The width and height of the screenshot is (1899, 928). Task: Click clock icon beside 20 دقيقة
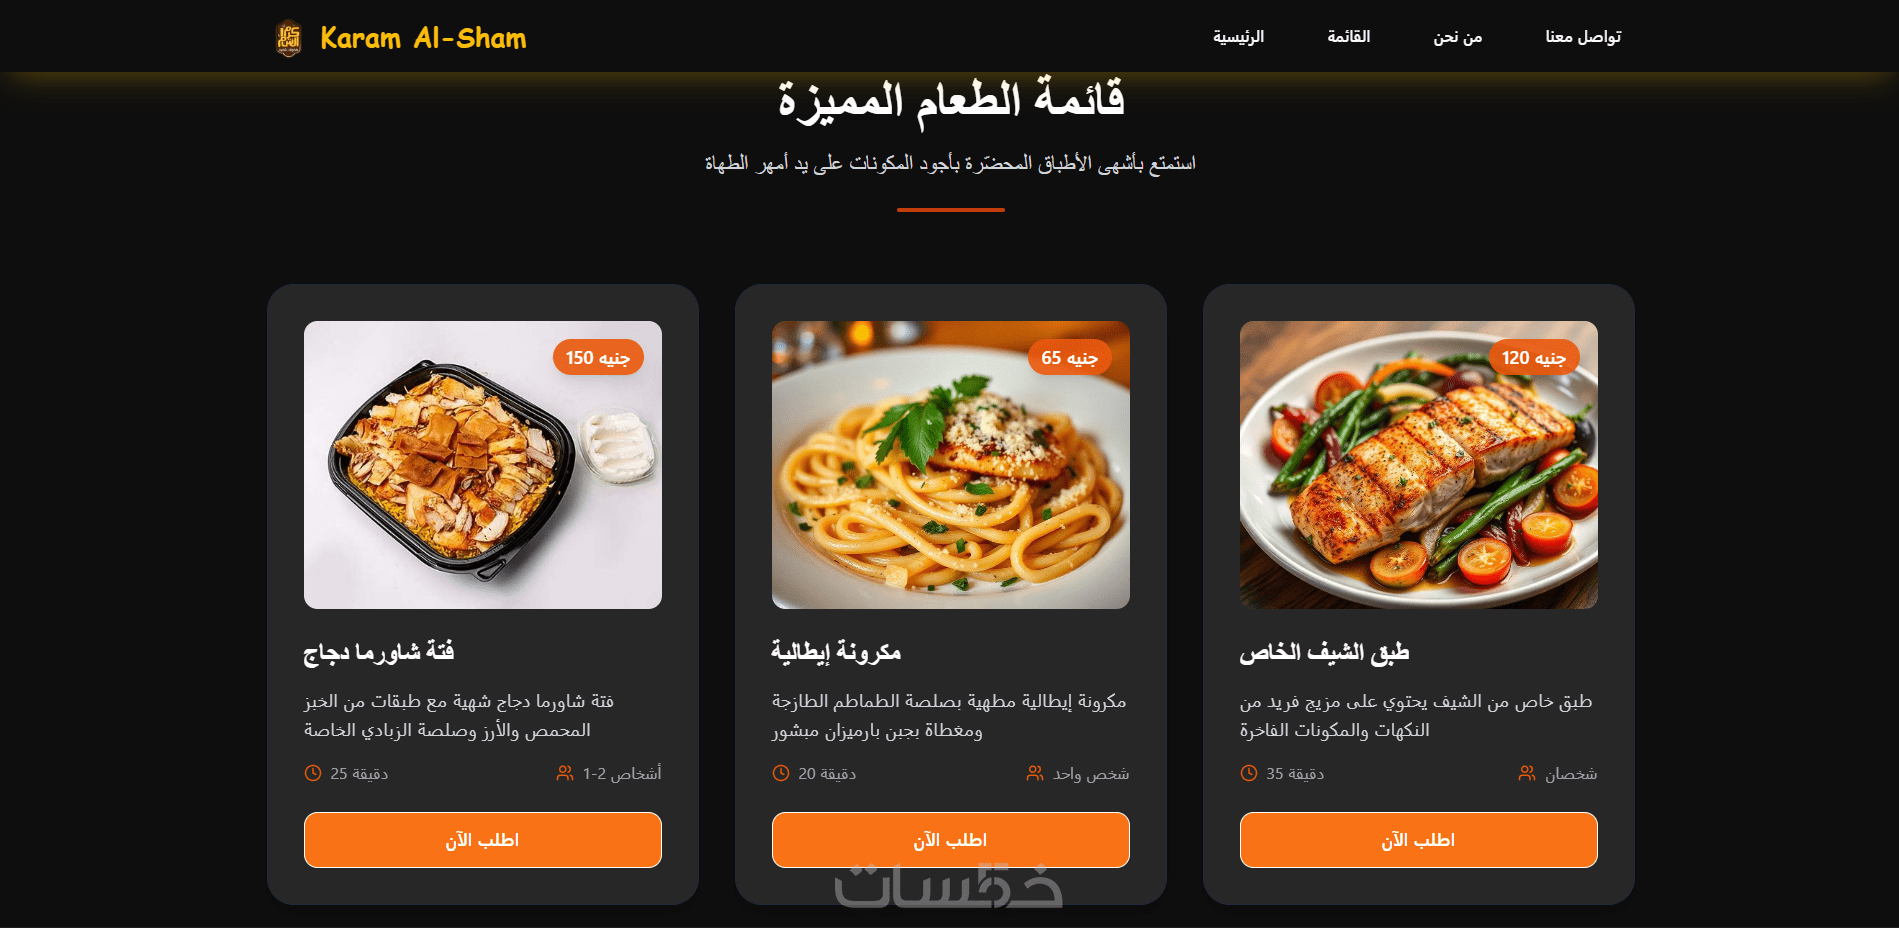[x=781, y=773]
